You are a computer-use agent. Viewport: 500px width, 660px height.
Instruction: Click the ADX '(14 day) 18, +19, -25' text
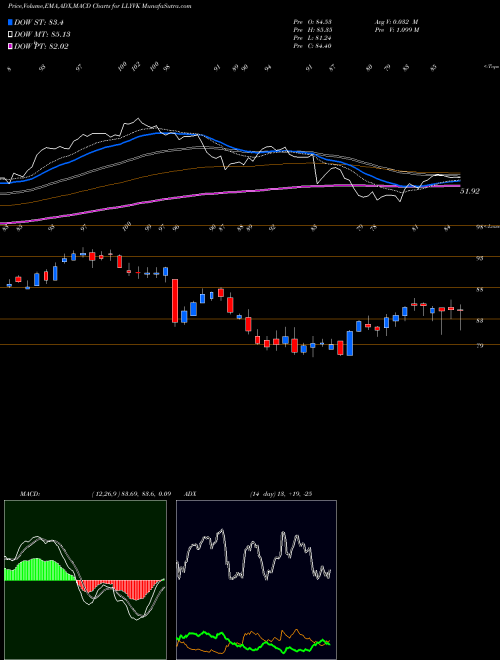click(280, 494)
